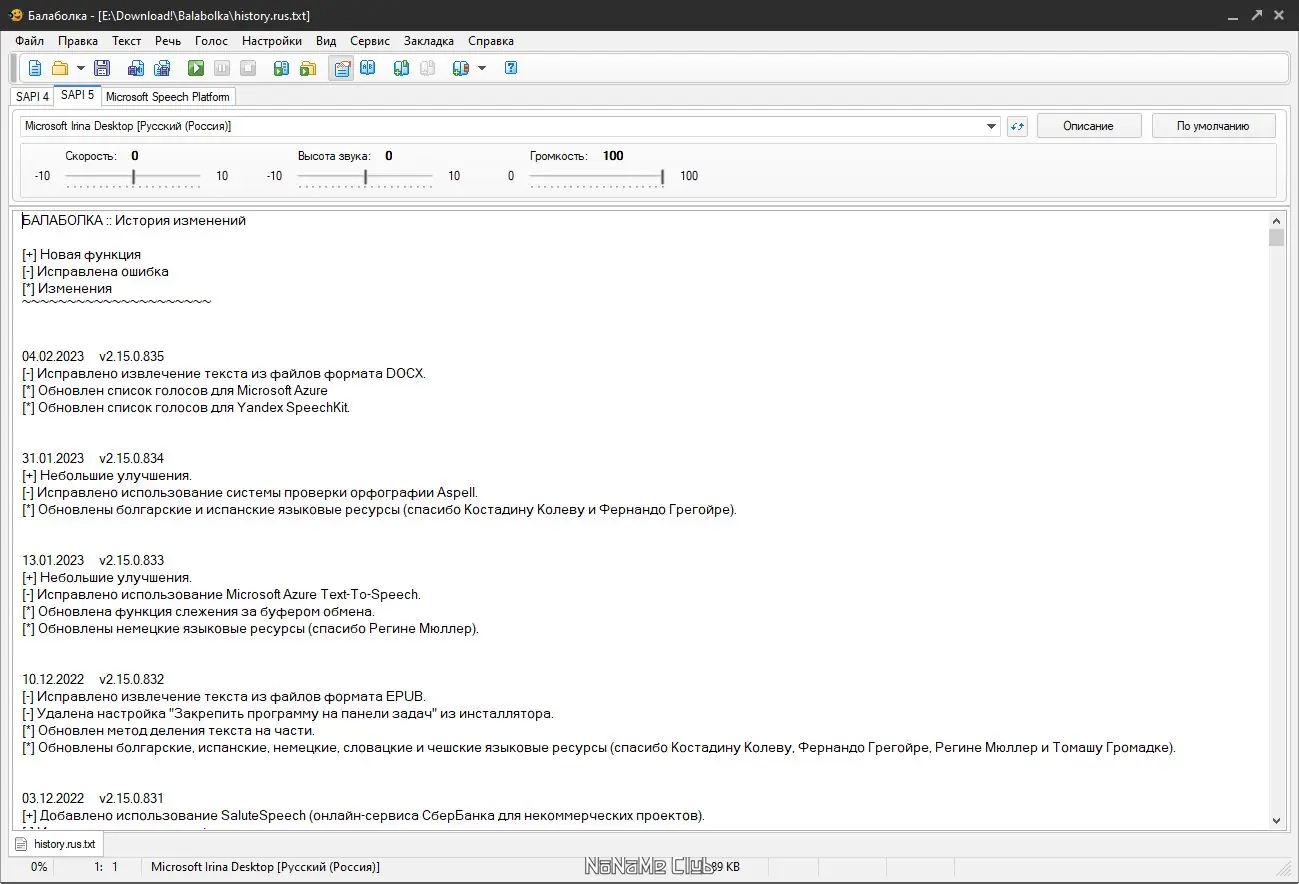Image resolution: width=1299 pixels, height=884 pixels.
Task: Switch to the SAPI 4 tab
Action: (x=32, y=97)
